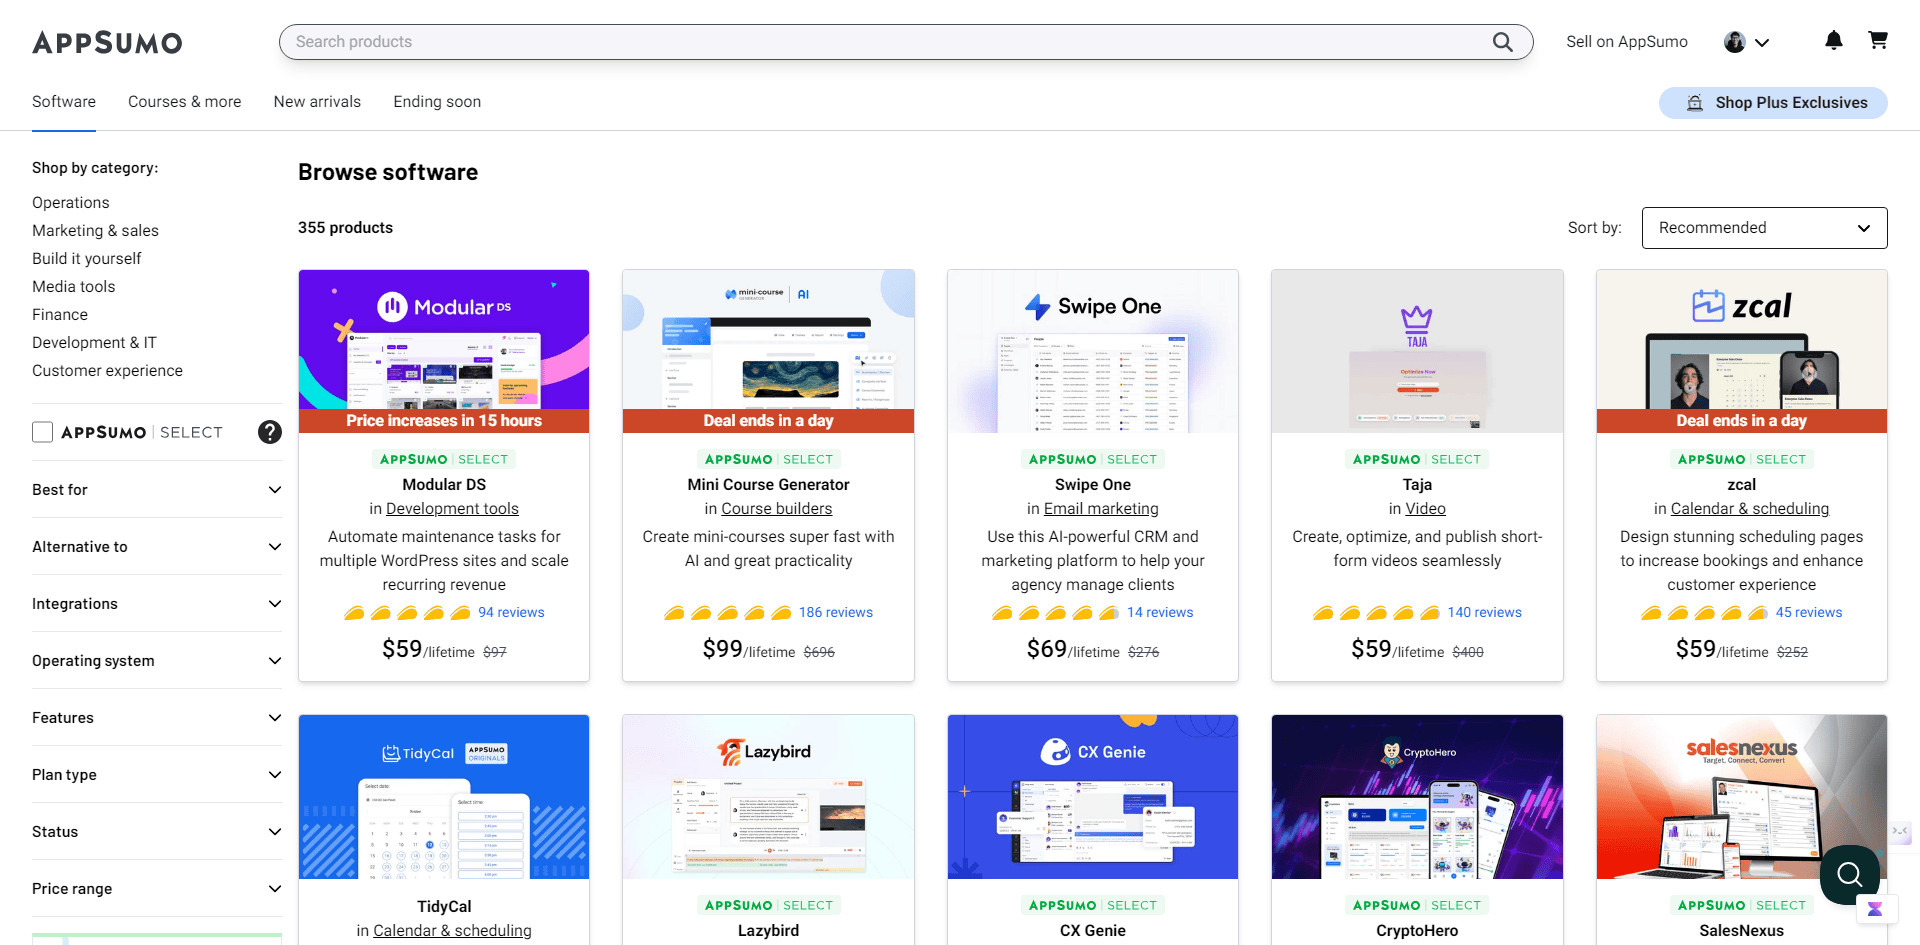
Task: Expand the Alternative to filter
Action: coord(157,547)
